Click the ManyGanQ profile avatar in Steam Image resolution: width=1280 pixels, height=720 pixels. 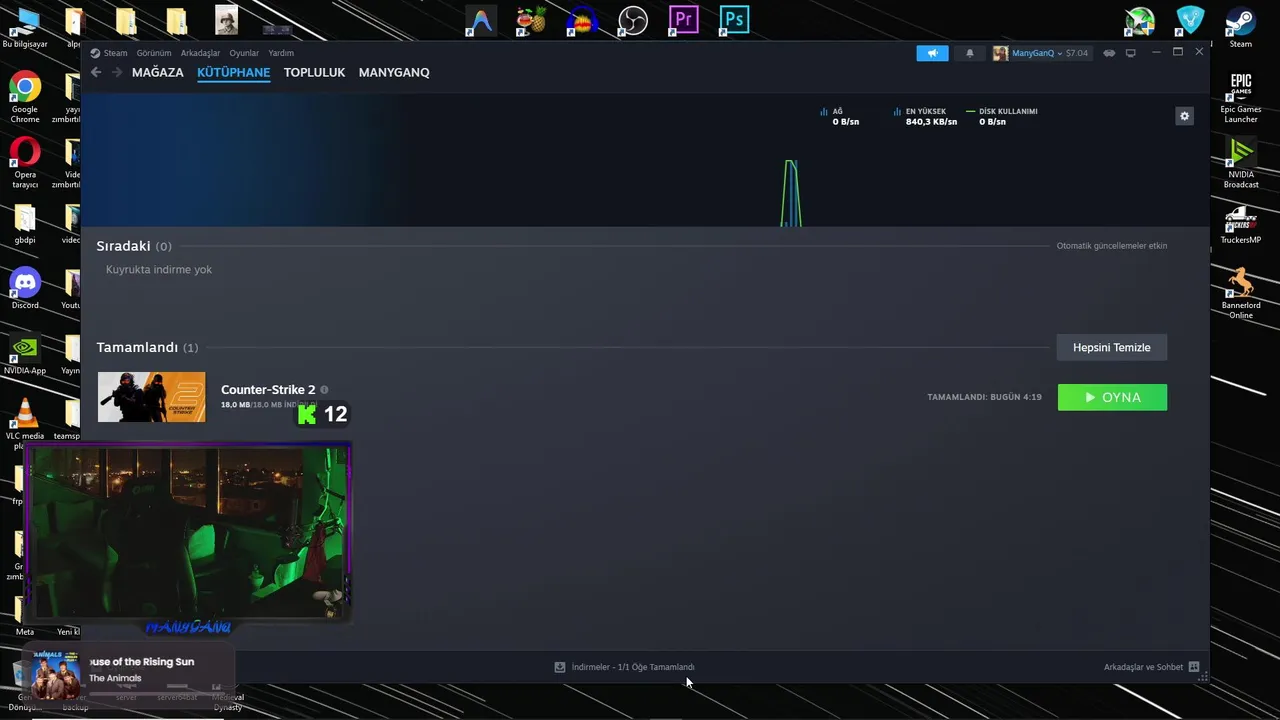1000,53
